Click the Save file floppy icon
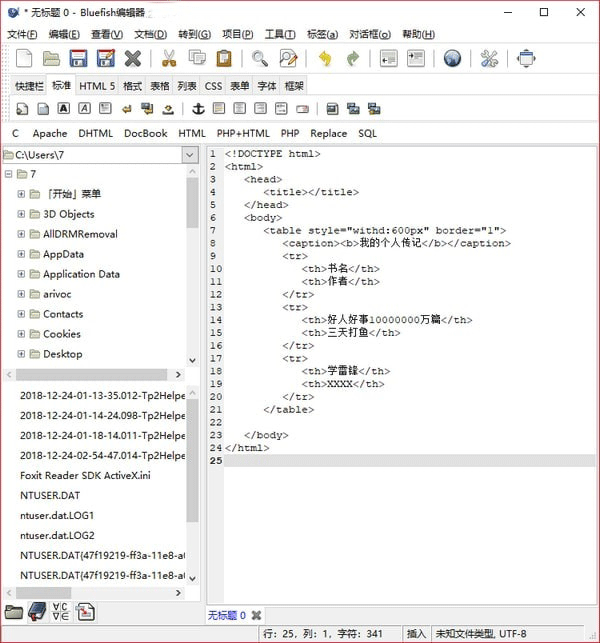 coord(78,59)
